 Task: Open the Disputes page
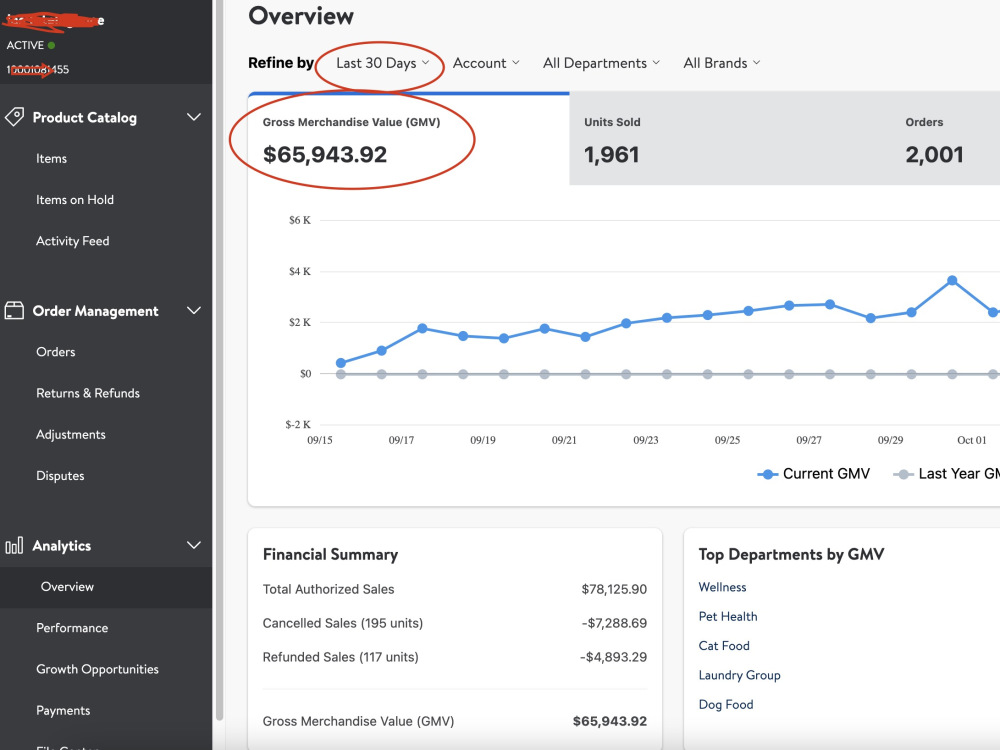click(60, 476)
